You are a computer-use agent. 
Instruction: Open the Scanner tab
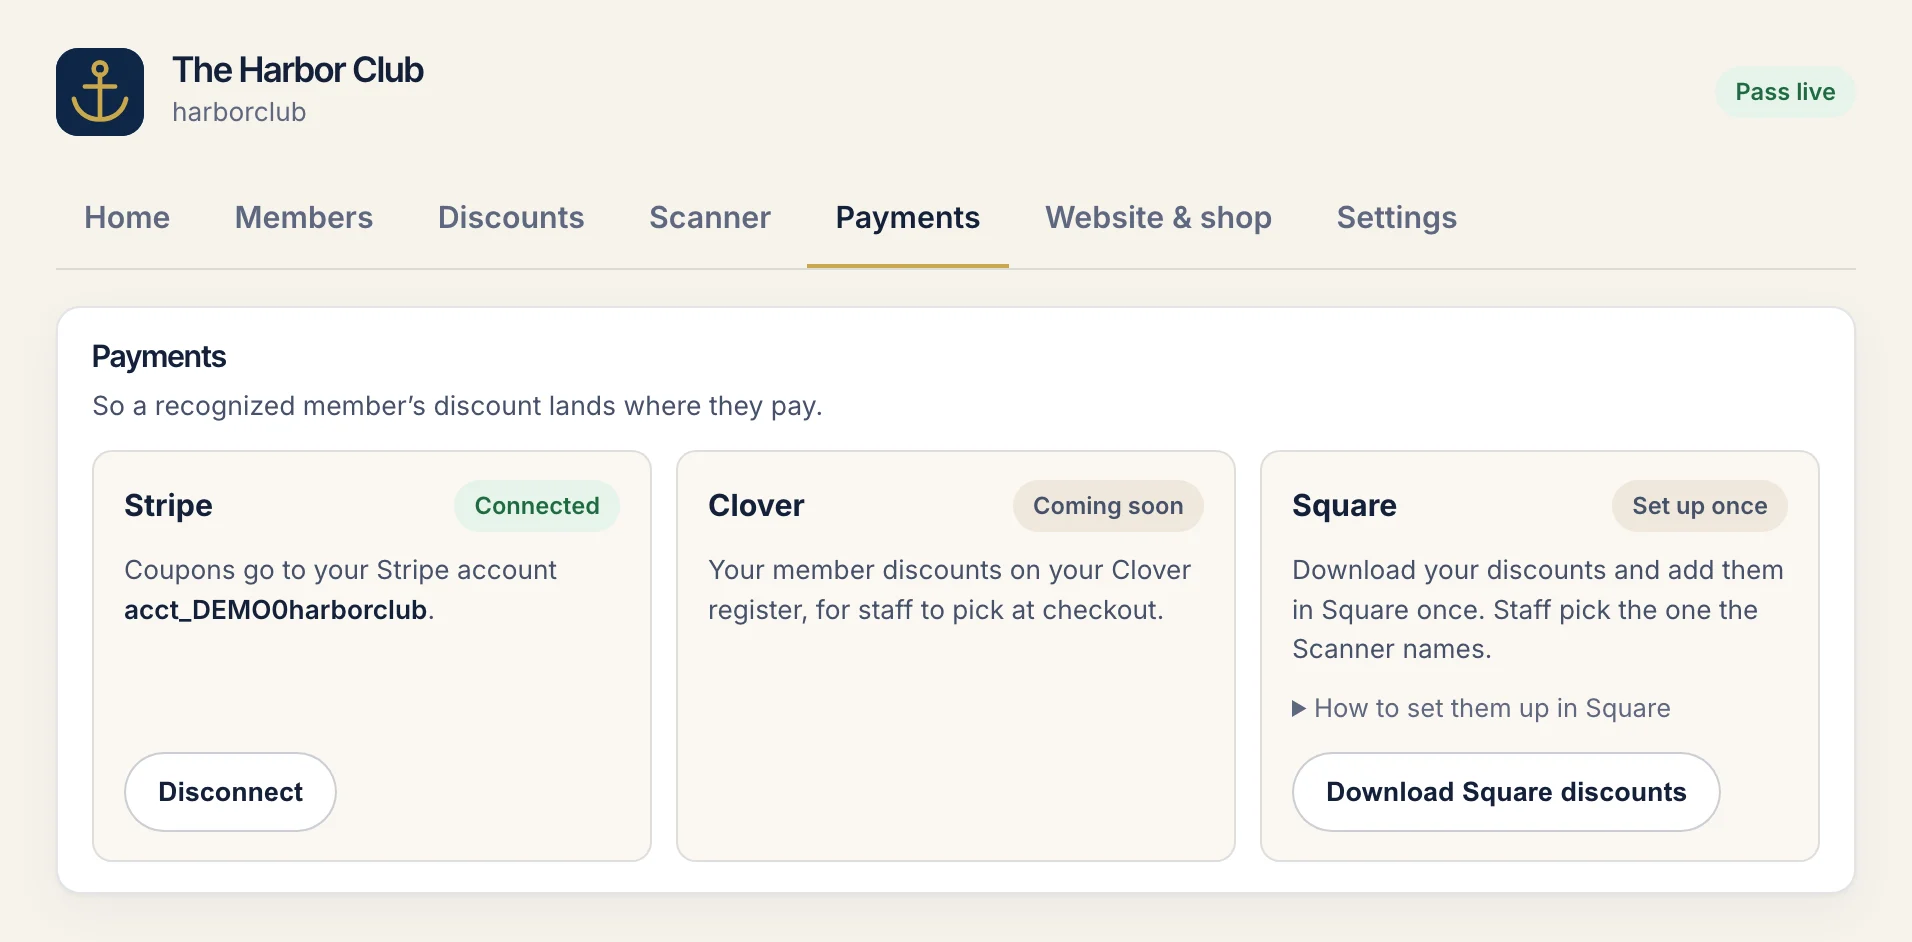710,218
